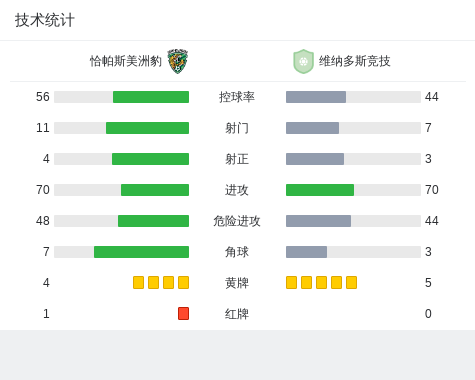Open the 恰帕斯美洲豹 team name link
This screenshot has height=380, width=475.
[126, 61]
